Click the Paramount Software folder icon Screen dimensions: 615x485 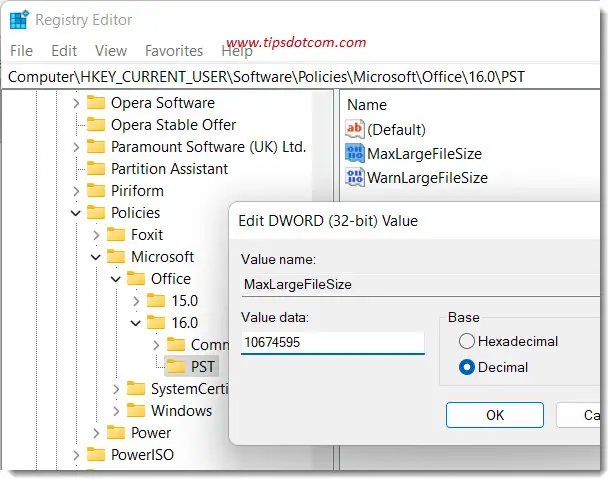(96, 147)
